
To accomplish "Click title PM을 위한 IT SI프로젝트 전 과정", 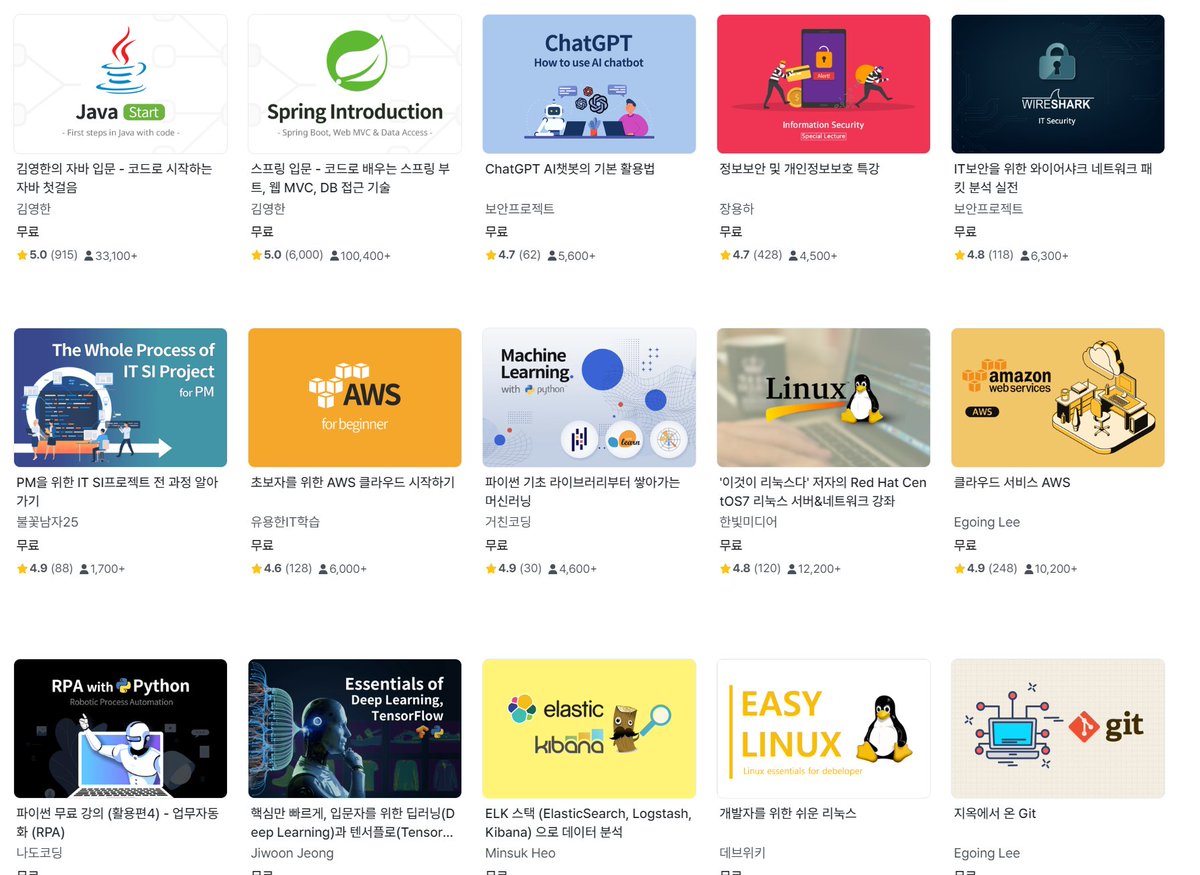I will click(118, 491).
